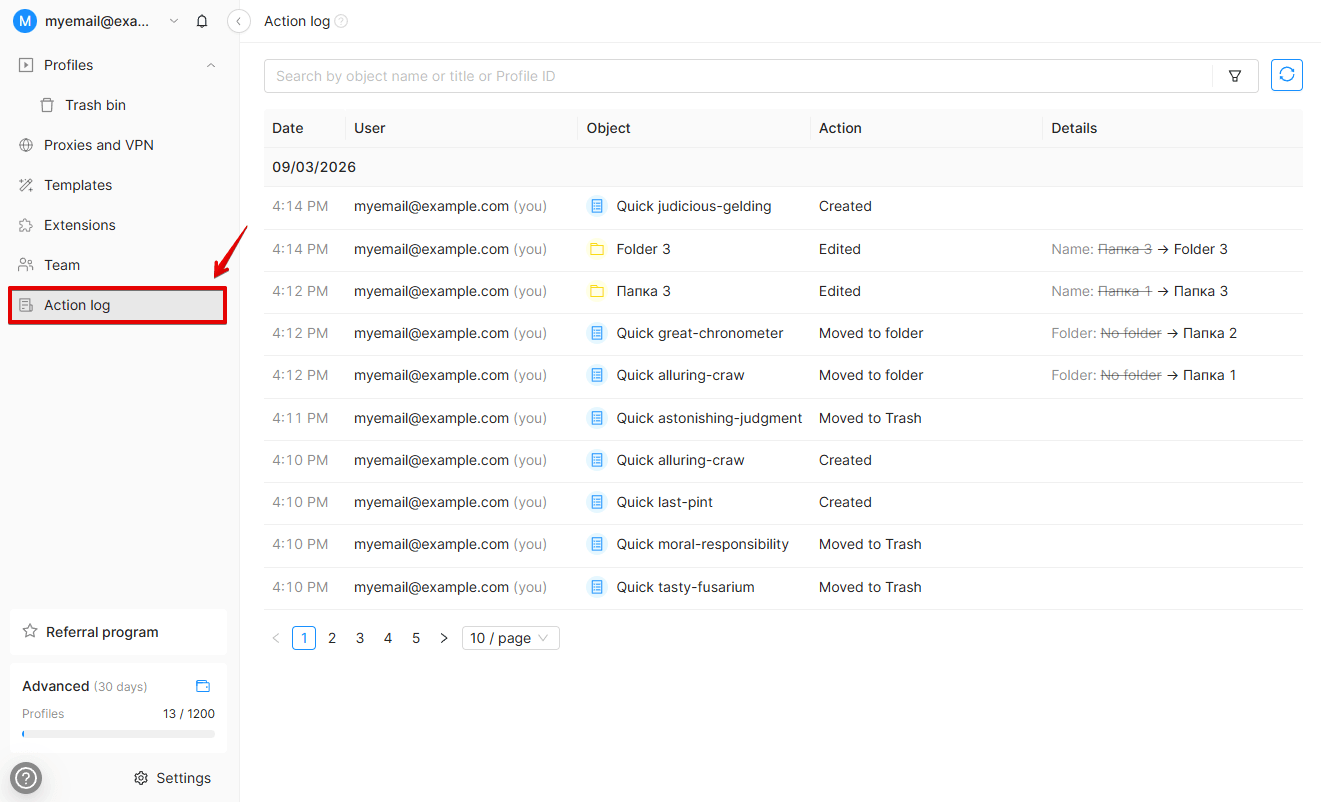Open the filter funnel icon
Image resolution: width=1321 pixels, height=802 pixels.
point(1235,76)
